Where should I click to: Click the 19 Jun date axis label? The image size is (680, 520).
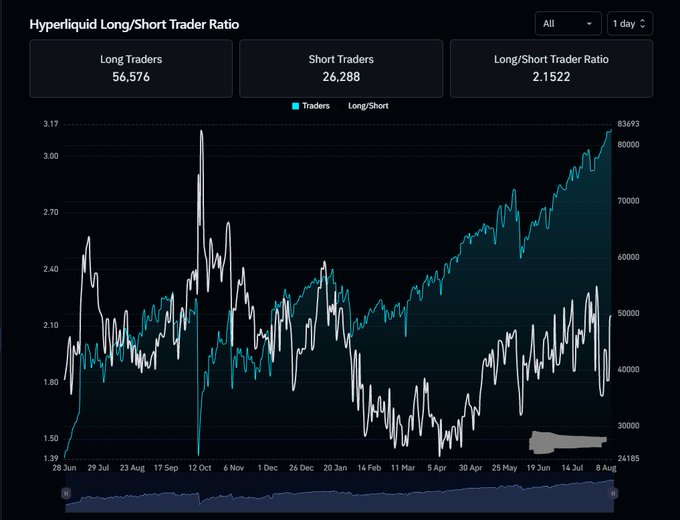click(538, 468)
